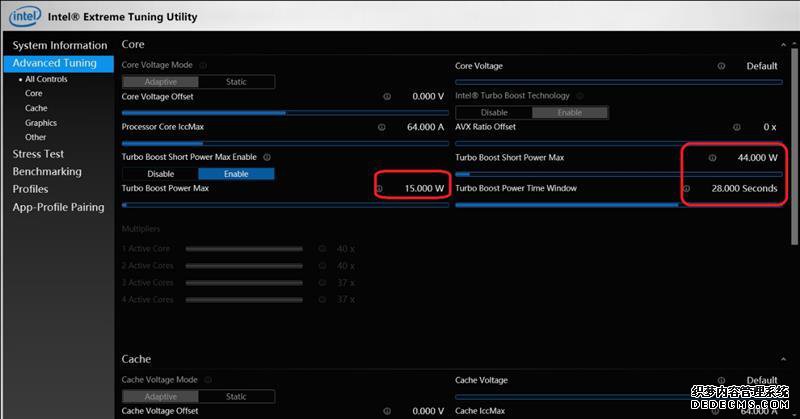
Task: Adjust the Core Voltage slider
Action: click(x=619, y=82)
